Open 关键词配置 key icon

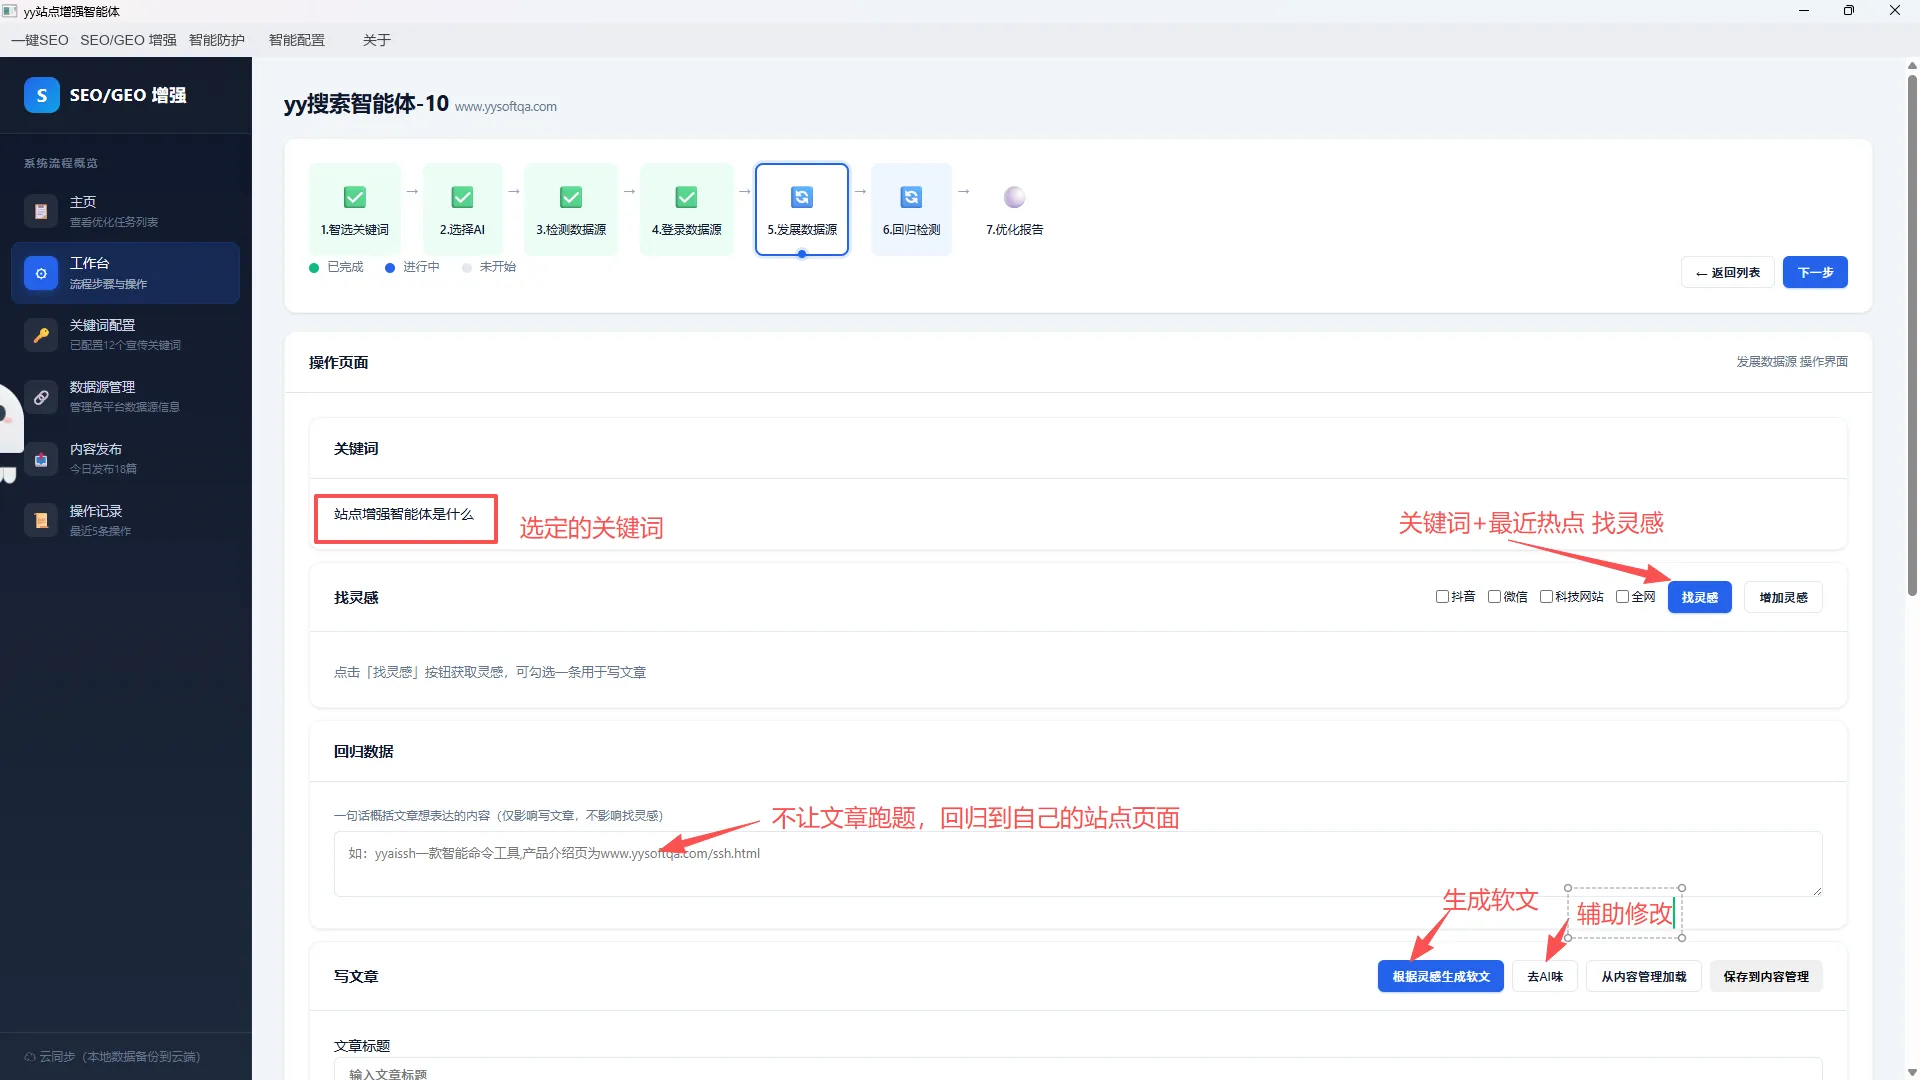pyautogui.click(x=41, y=335)
